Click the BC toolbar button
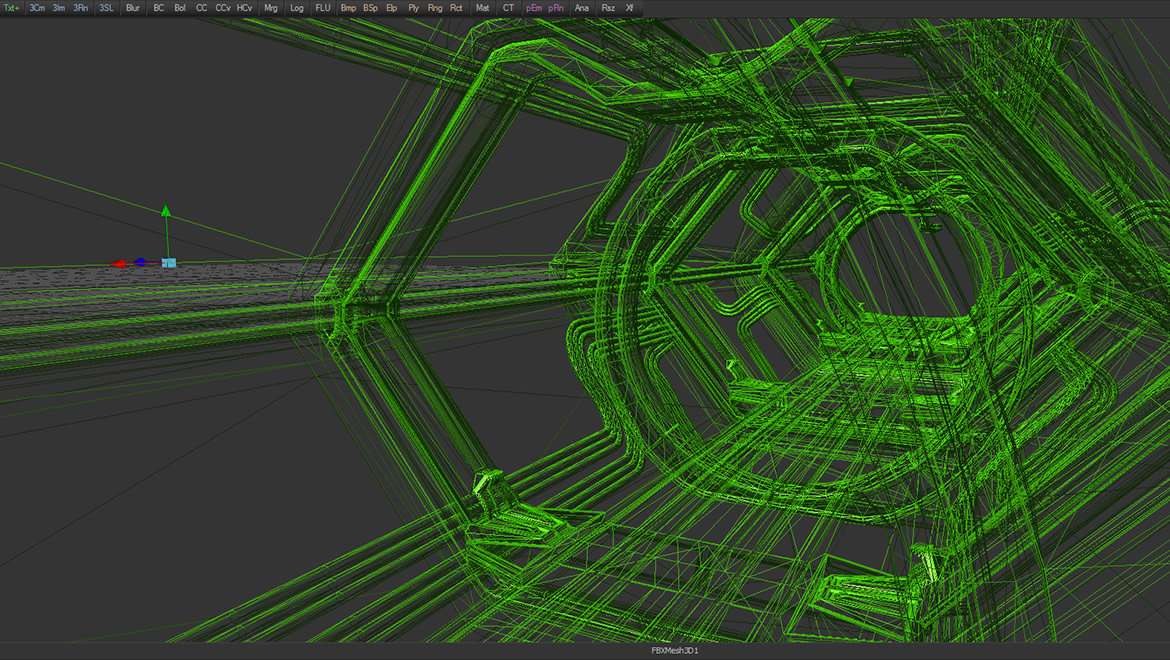This screenshot has width=1170, height=660. 158,8
